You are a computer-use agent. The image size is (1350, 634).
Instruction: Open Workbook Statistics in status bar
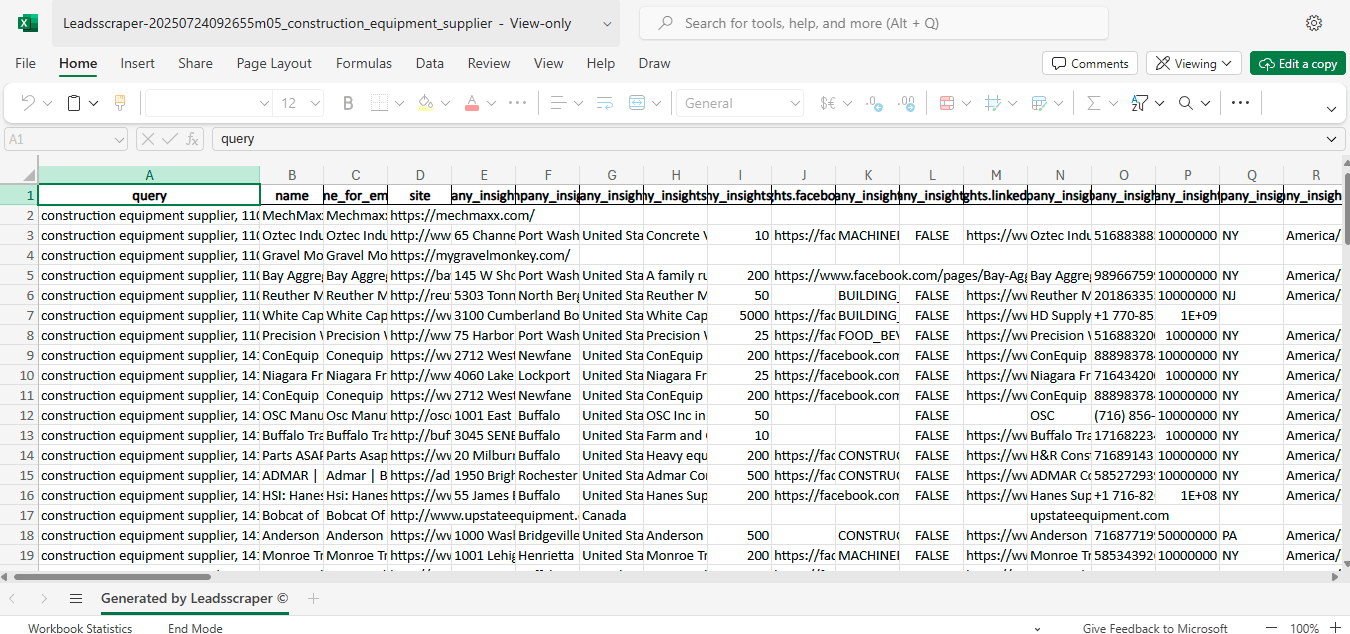tap(80, 628)
